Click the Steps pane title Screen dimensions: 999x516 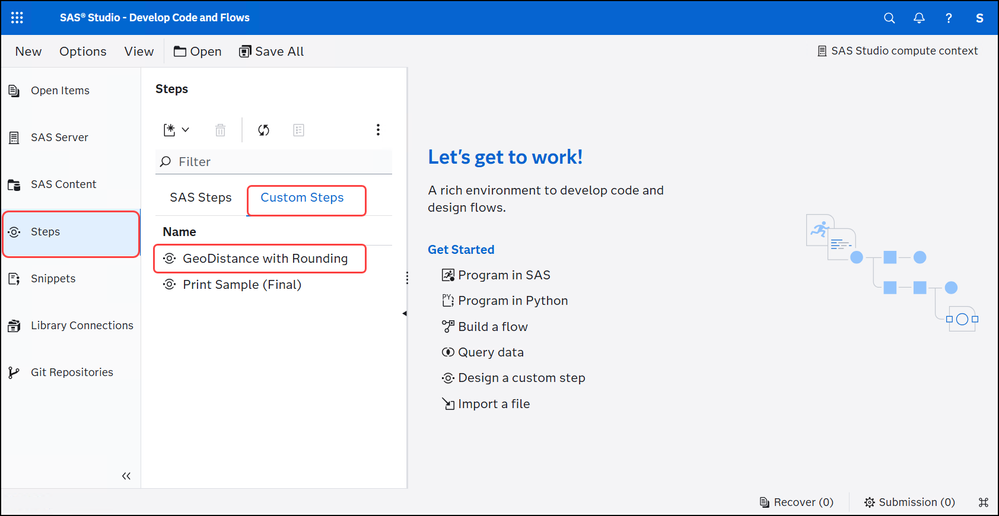tap(172, 89)
